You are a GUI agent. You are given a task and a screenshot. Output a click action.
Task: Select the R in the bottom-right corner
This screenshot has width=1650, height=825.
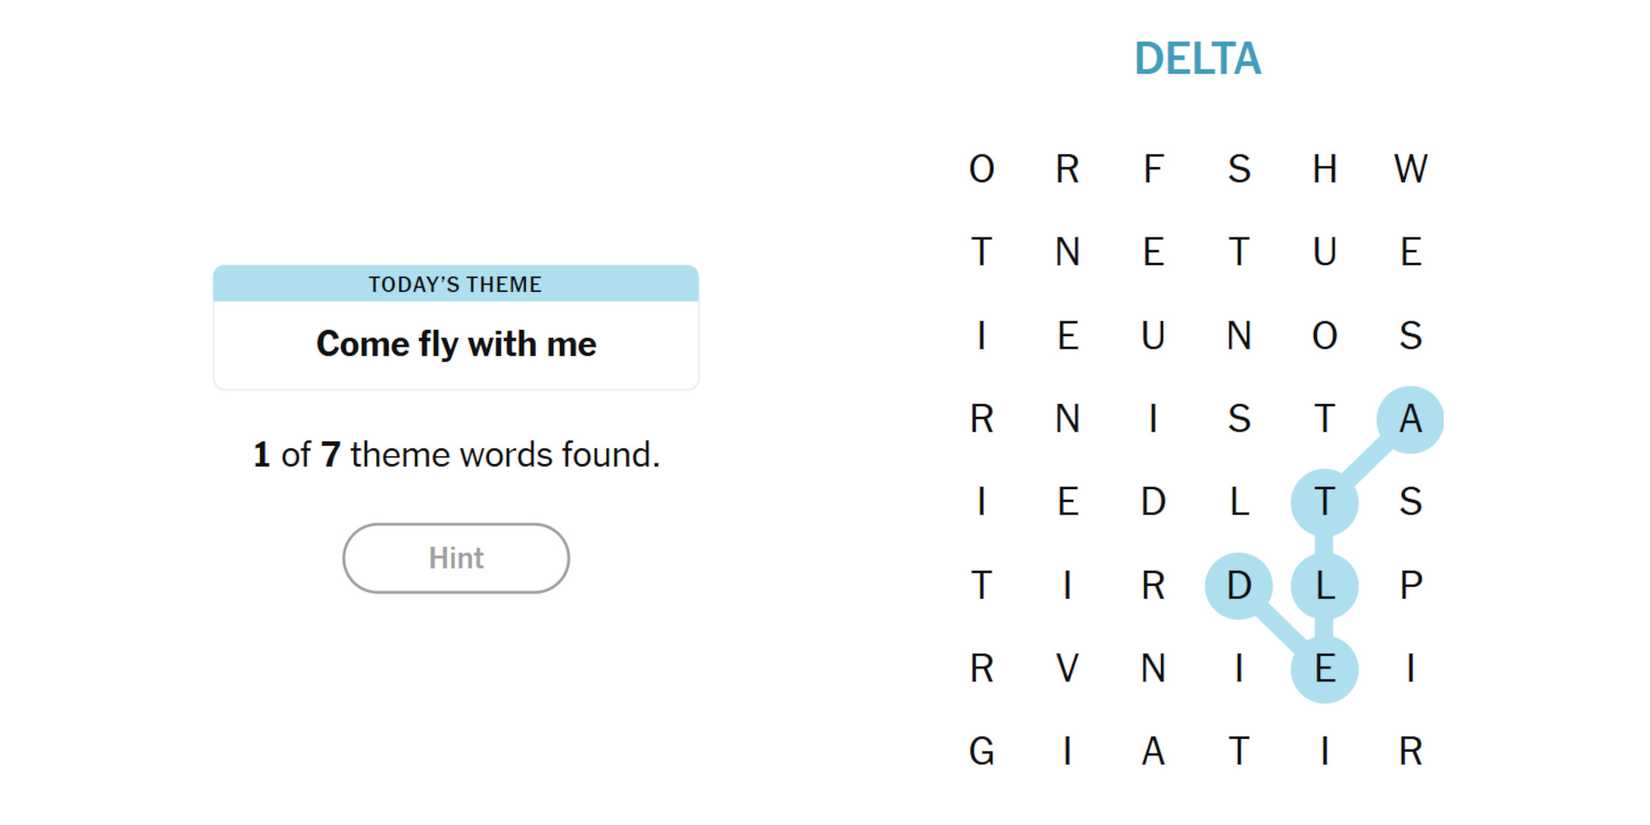pyautogui.click(x=1410, y=751)
